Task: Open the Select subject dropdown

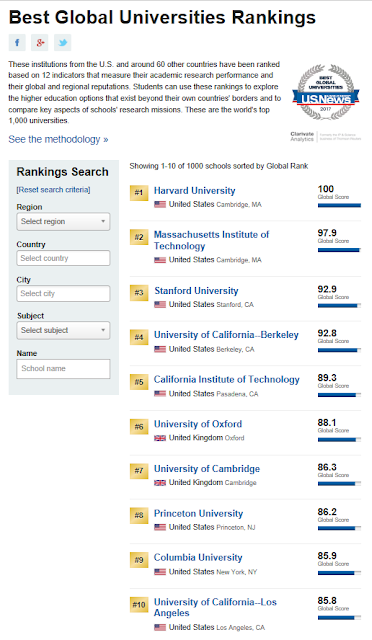Action: pyautogui.click(x=63, y=330)
